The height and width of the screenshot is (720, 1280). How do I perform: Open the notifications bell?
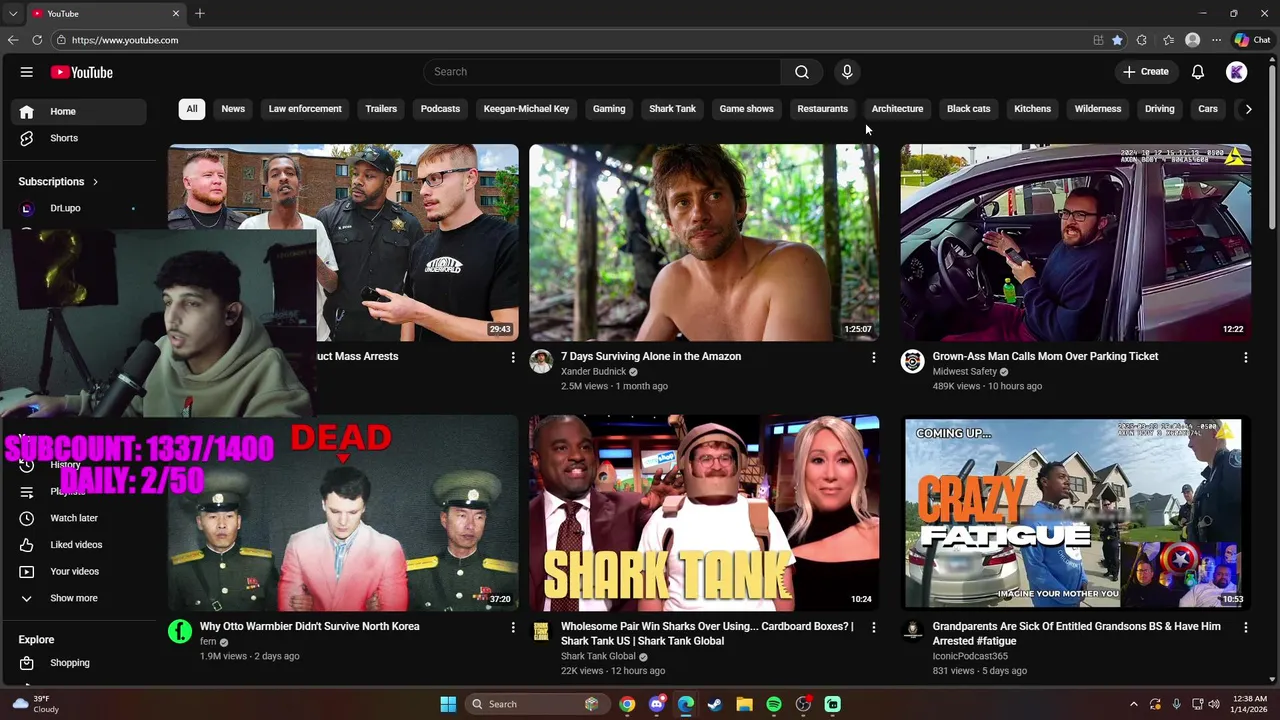(x=1198, y=72)
